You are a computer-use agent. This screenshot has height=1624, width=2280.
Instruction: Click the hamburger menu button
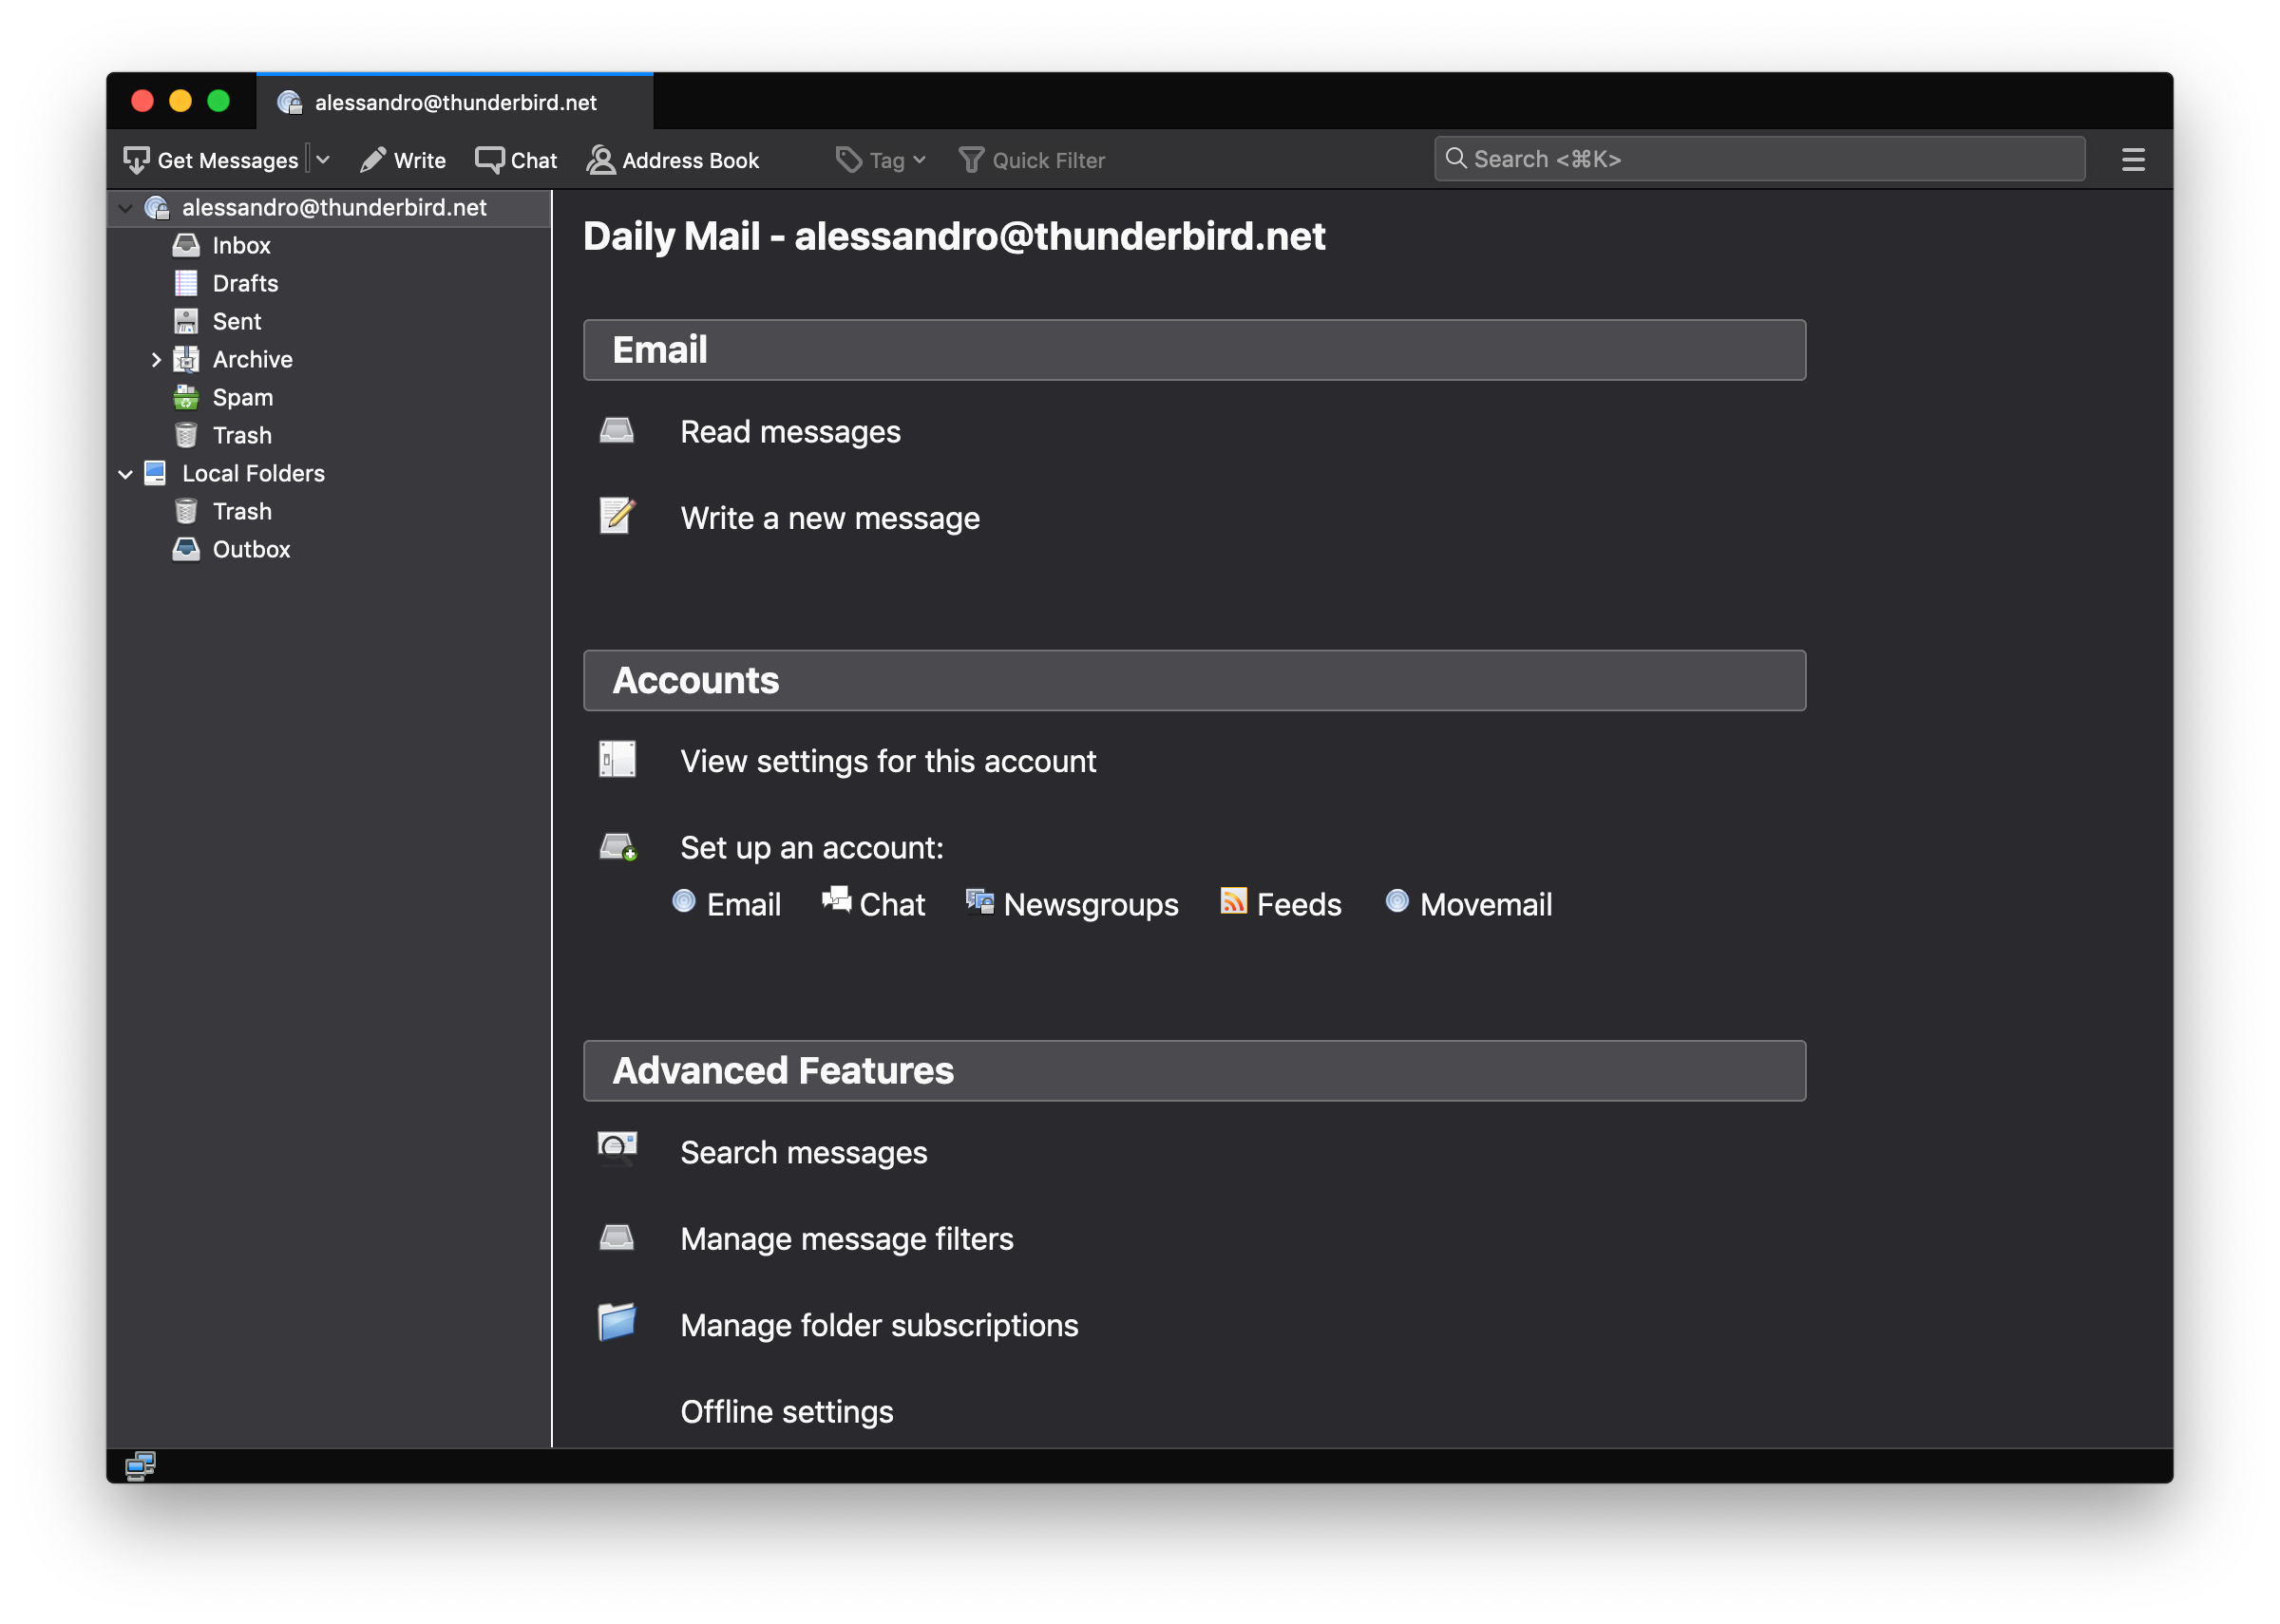(2134, 160)
